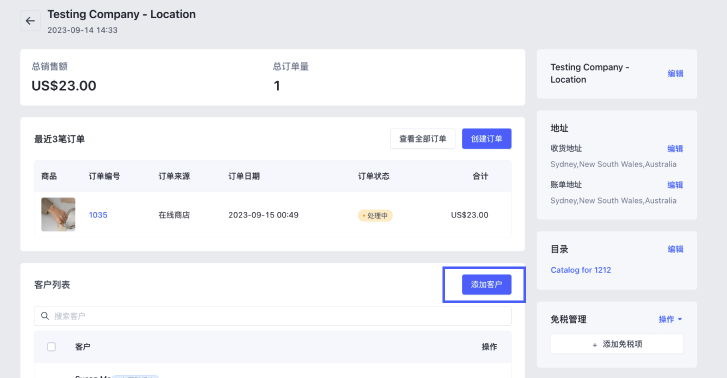This screenshot has height=378, width=727.
Task: Click the back arrow icon
Action: [x=30, y=21]
